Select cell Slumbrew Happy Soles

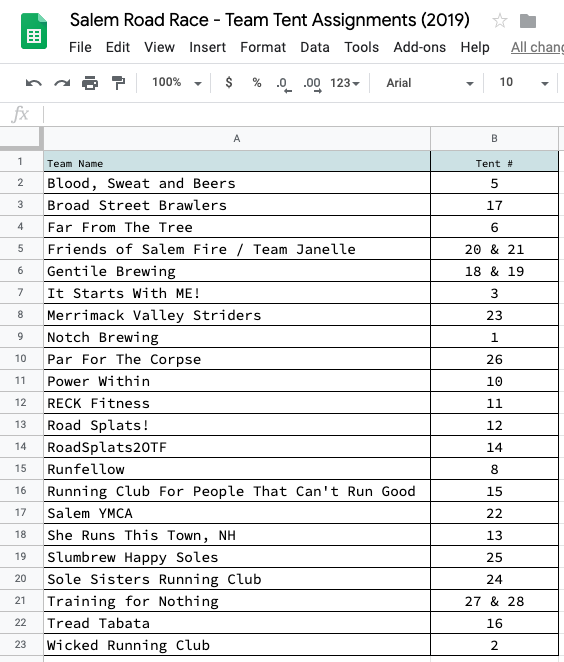pyautogui.click(x=237, y=556)
